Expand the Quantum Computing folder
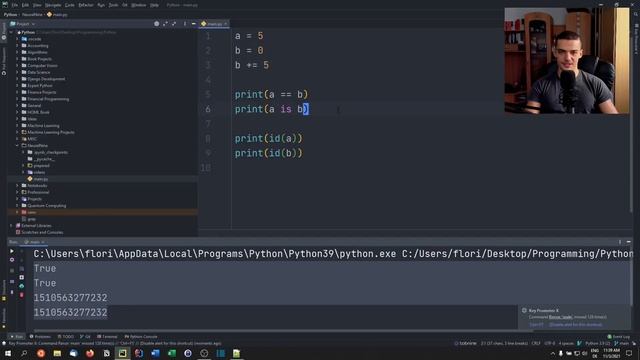Screen dimensions: 640x360 coord(17,206)
